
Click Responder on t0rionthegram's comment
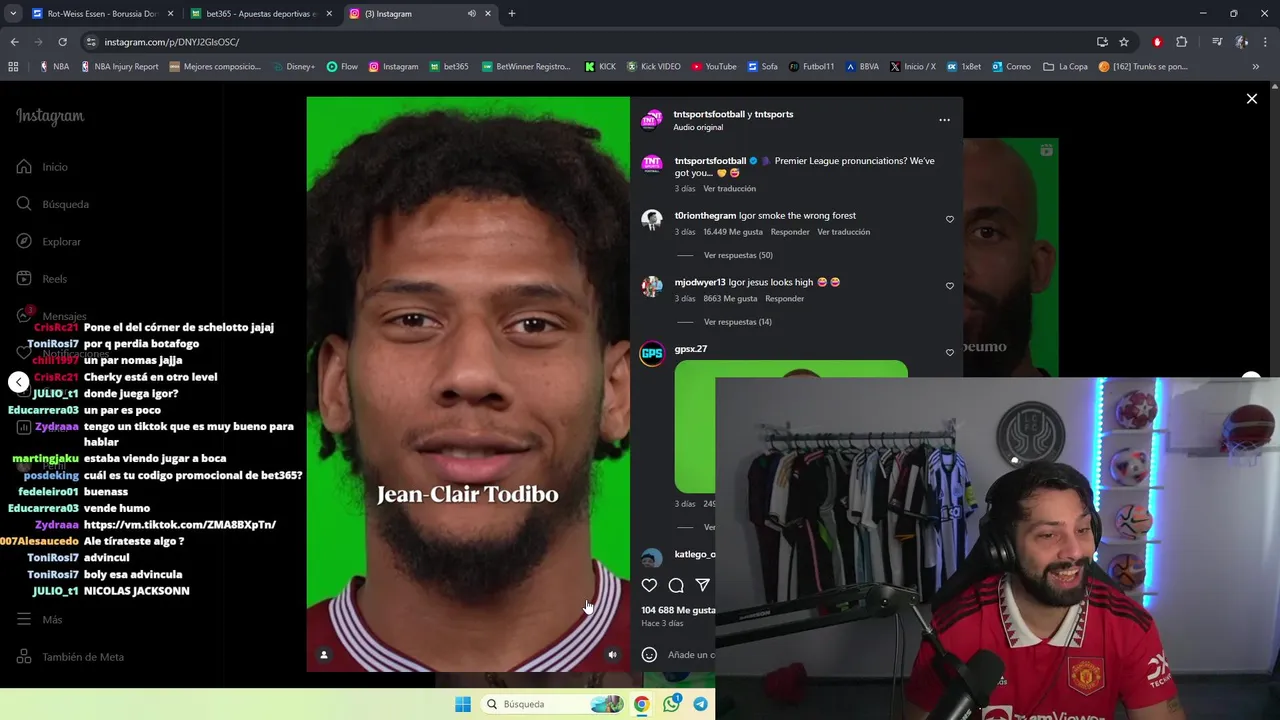coord(790,232)
